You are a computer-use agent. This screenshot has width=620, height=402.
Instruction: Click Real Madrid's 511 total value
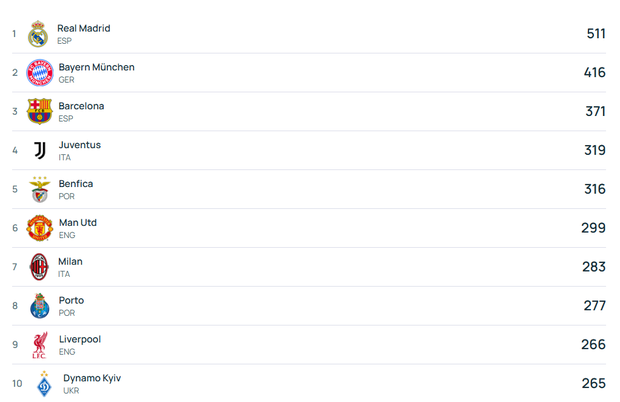pyautogui.click(x=596, y=34)
